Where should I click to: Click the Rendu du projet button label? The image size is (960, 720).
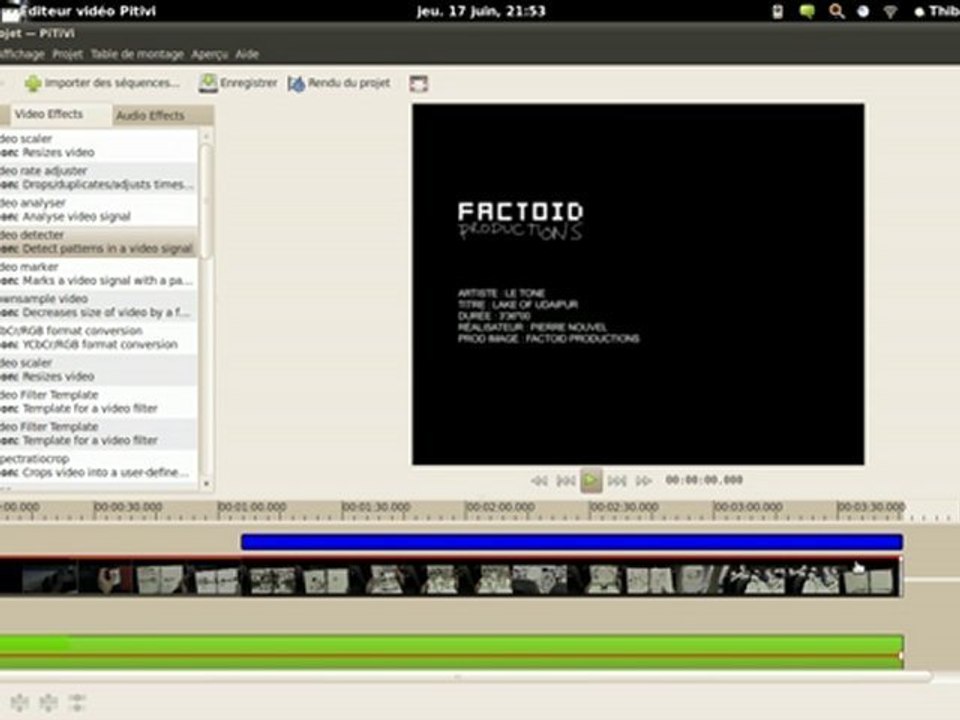[349, 83]
